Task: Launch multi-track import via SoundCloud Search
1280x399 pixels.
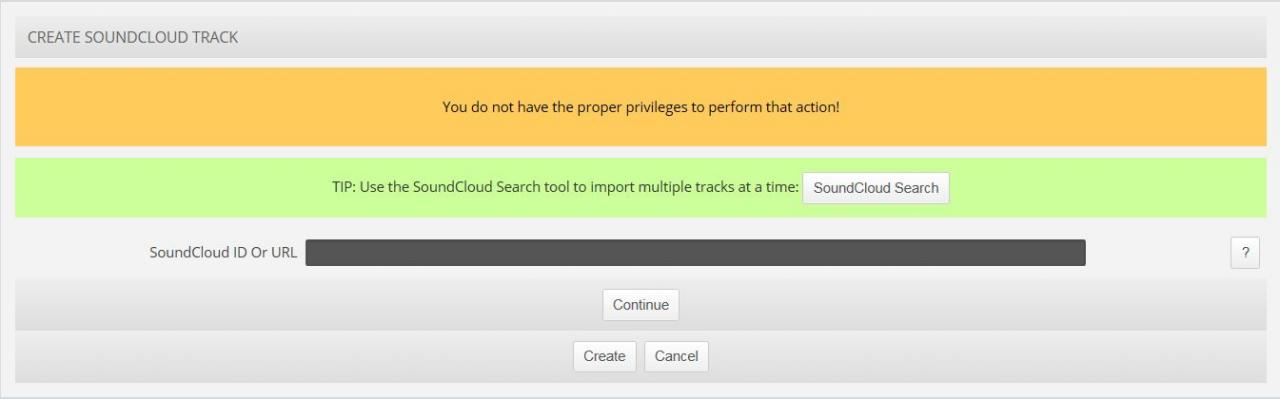Action: point(876,188)
